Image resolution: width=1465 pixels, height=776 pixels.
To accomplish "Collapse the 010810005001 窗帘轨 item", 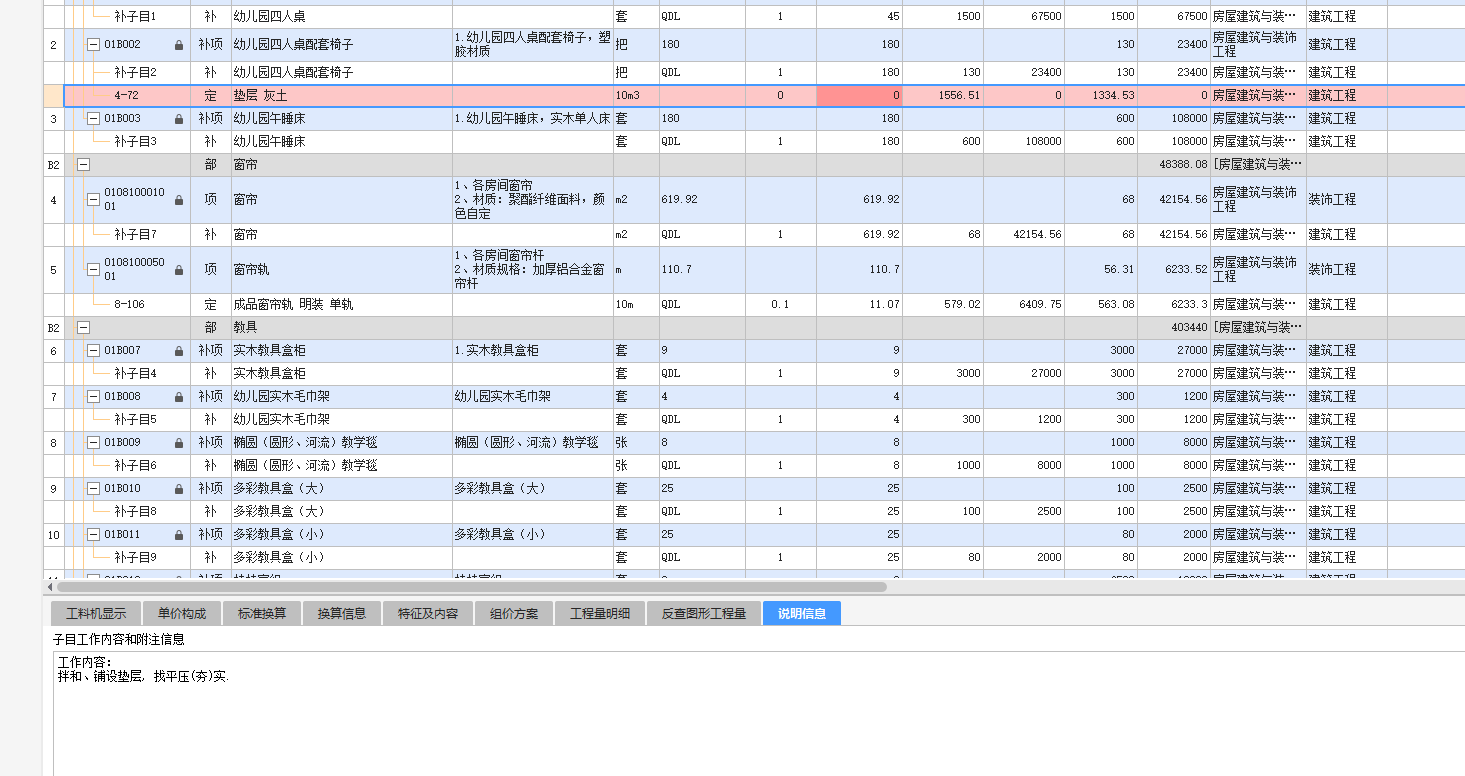I will click(93, 270).
